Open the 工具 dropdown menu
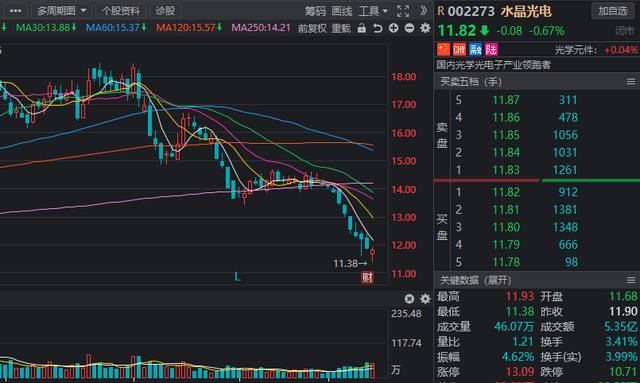Screen dimensions: 640x383 pos(373,11)
